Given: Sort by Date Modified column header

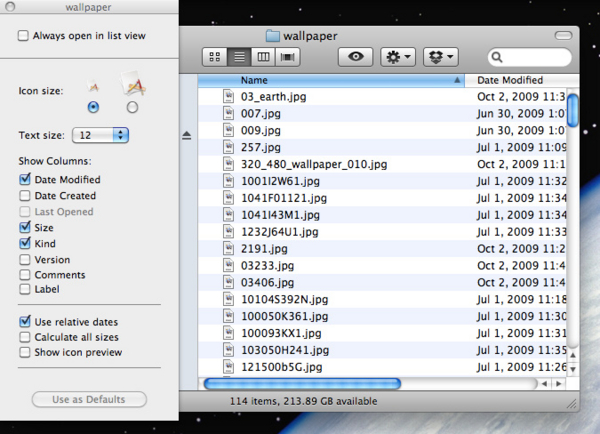Looking at the screenshot, I should [x=521, y=80].
